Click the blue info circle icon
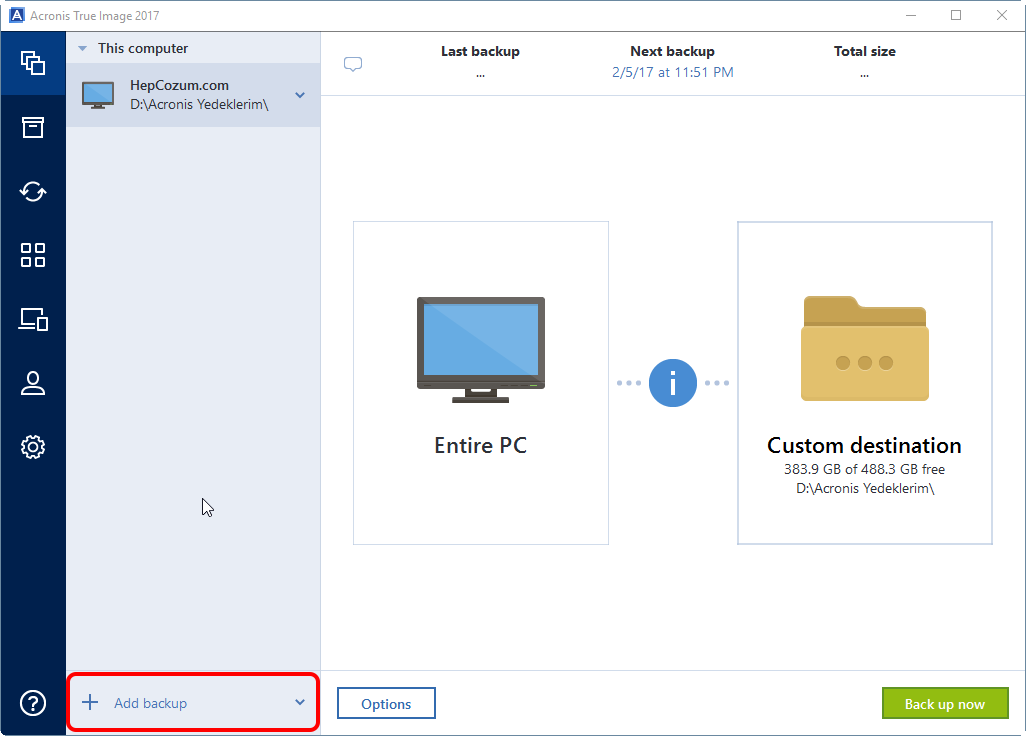This screenshot has width=1026, height=736. tap(673, 383)
